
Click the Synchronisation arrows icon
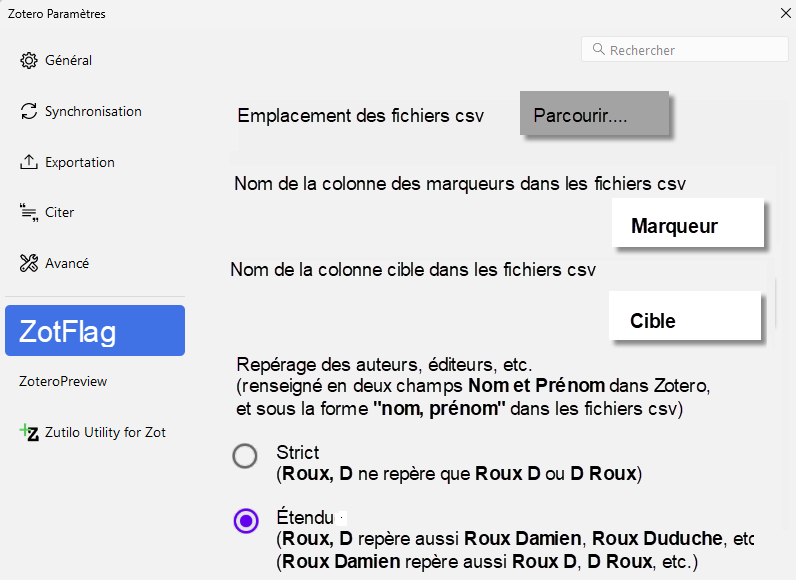point(28,111)
